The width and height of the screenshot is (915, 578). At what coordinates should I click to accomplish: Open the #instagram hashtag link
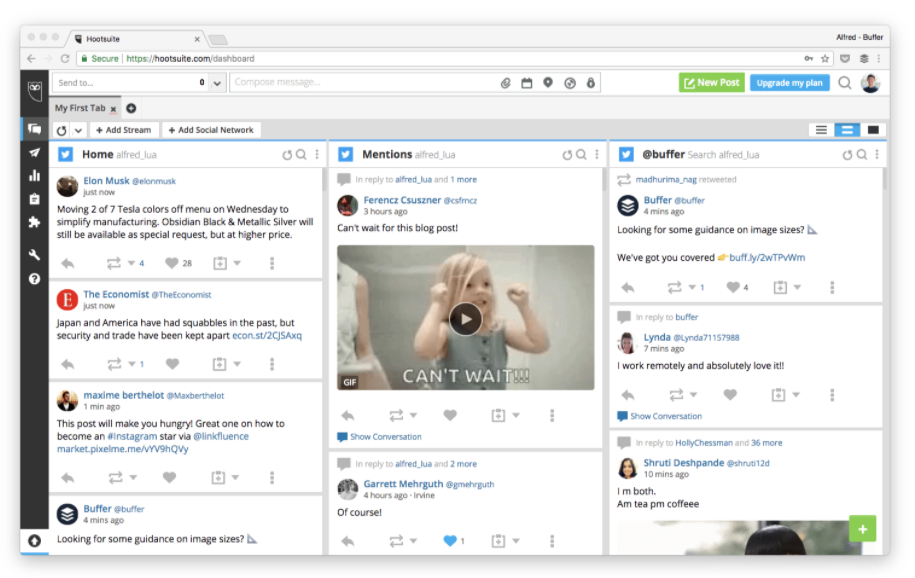[132, 436]
